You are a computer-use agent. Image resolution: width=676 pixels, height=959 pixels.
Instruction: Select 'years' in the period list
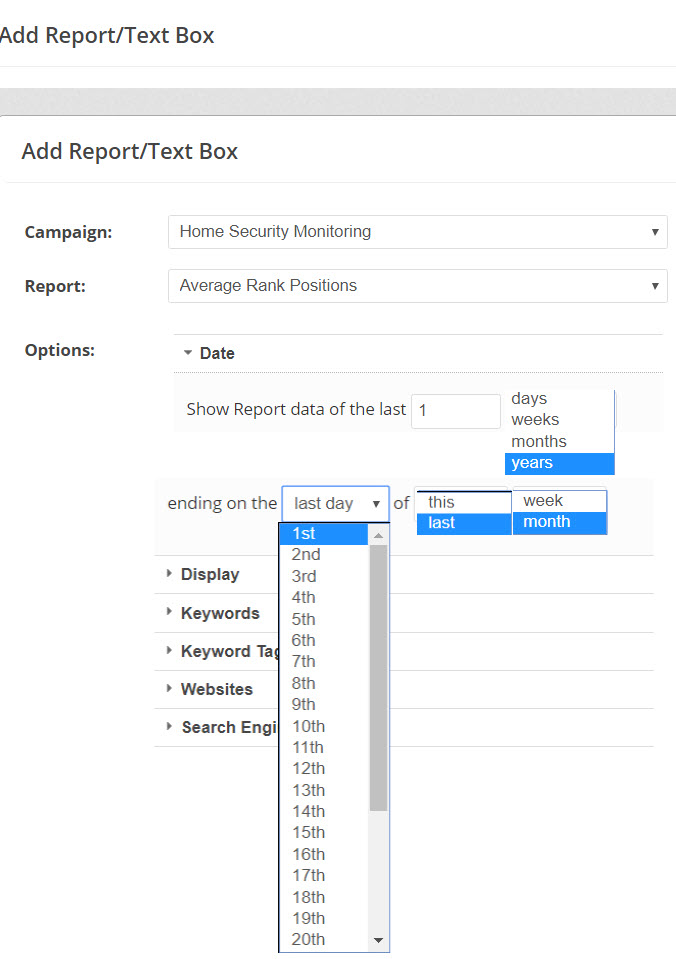531,462
